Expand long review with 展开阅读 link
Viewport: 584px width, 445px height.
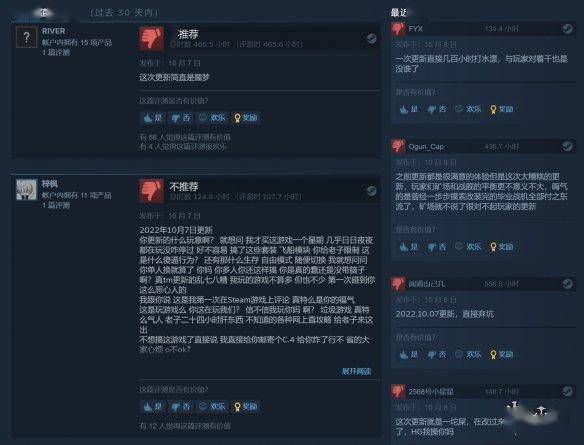[x=356, y=371]
